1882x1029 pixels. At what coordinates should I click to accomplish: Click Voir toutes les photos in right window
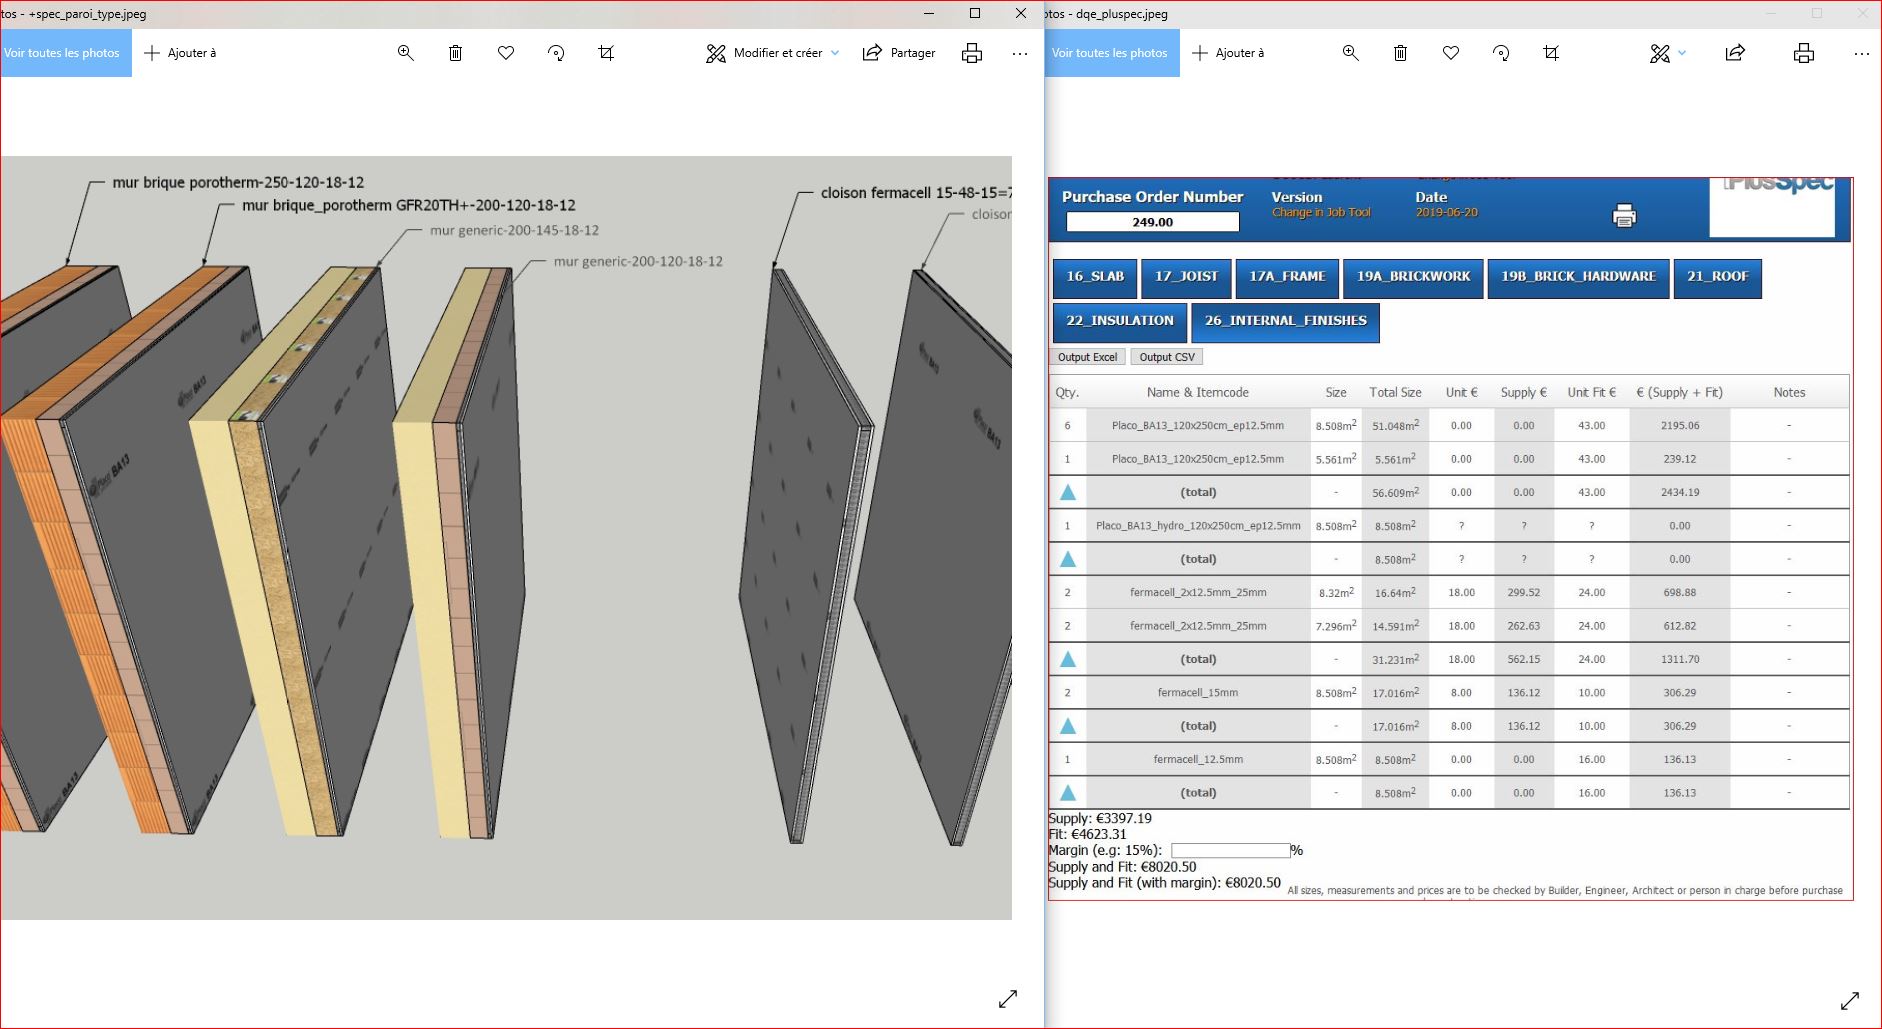click(x=1110, y=53)
